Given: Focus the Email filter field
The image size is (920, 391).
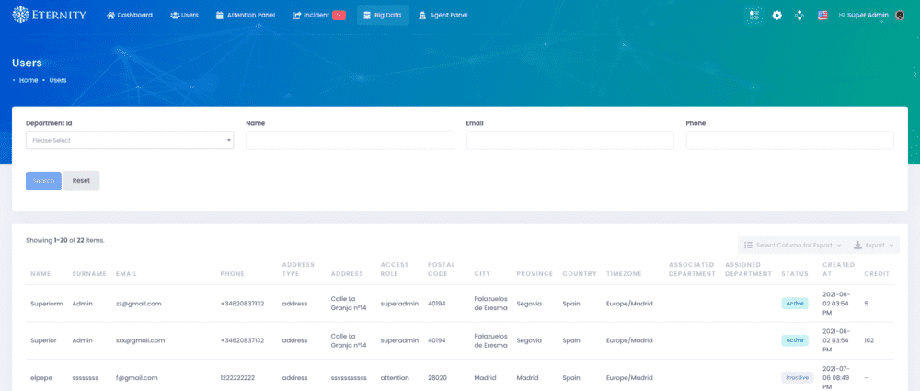Looking at the screenshot, I should (570, 140).
